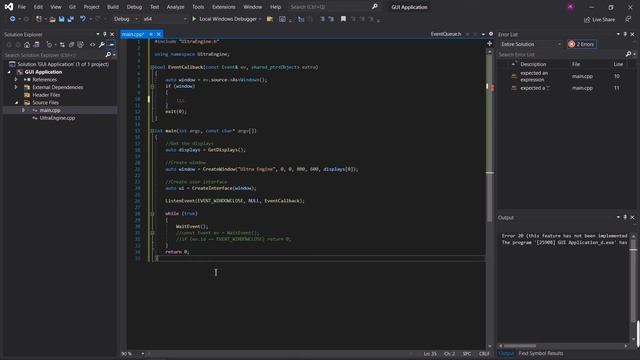Click the Solution Explorer search magnifier

click(x=108, y=55)
